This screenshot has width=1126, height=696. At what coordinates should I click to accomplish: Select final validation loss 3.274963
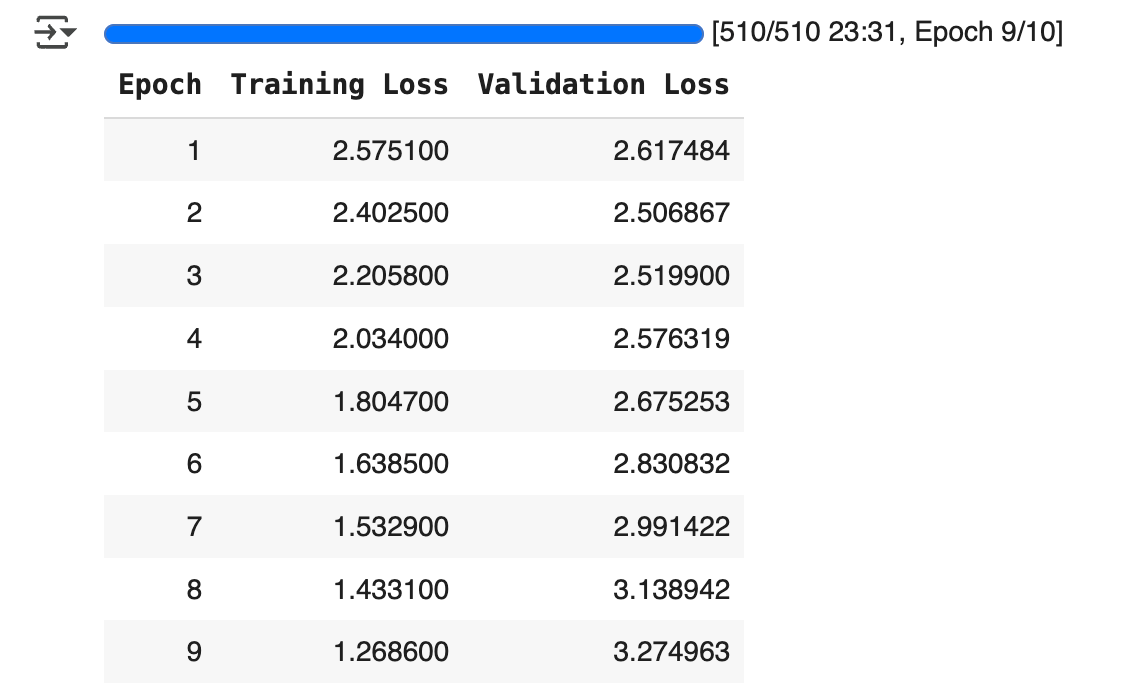pos(672,652)
